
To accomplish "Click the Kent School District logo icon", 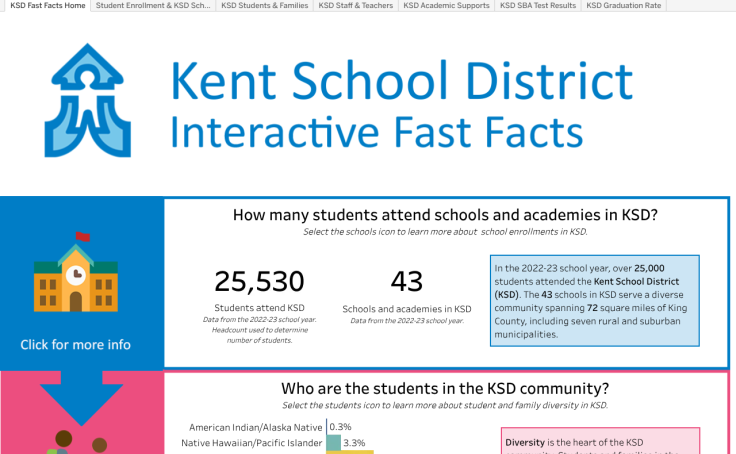I will pos(88,100).
